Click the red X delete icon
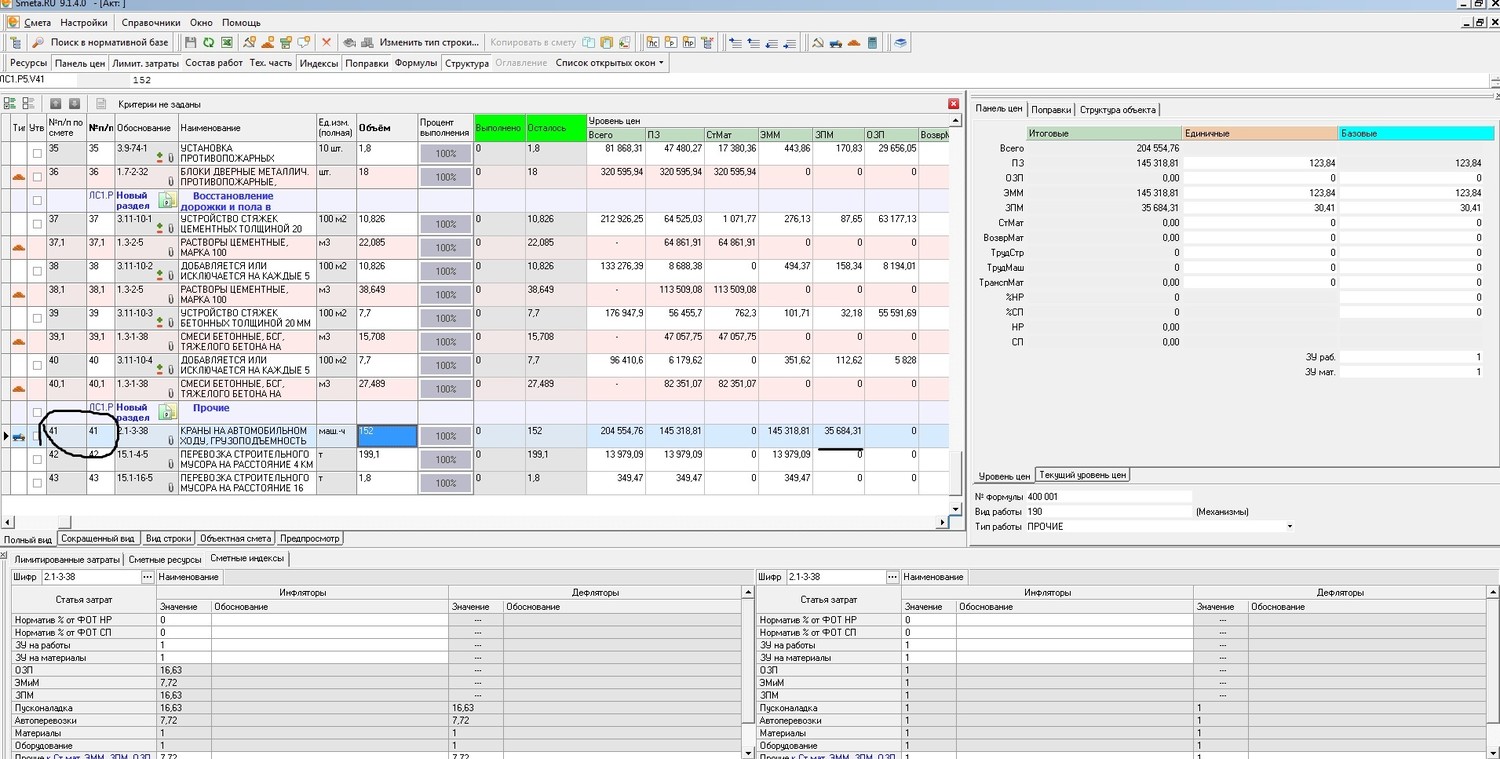 tap(326, 43)
